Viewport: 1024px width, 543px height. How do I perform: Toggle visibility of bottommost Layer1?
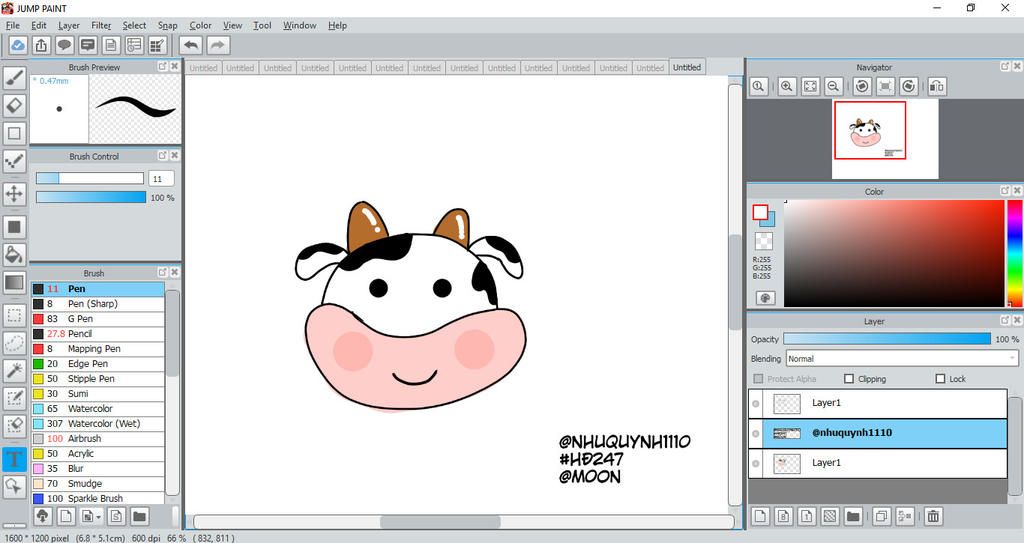click(x=756, y=463)
